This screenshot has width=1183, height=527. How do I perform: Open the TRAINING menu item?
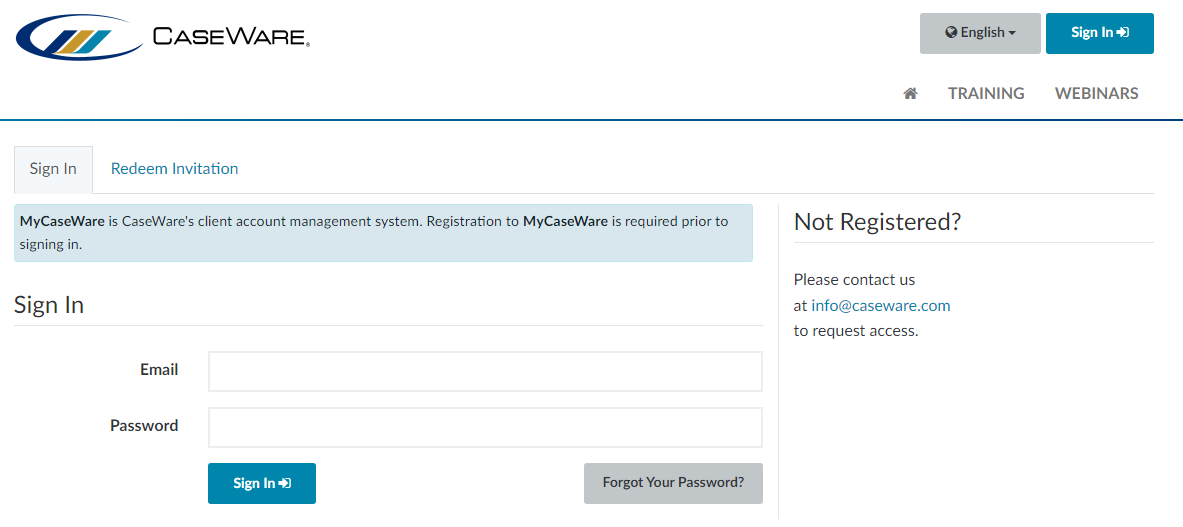[986, 93]
